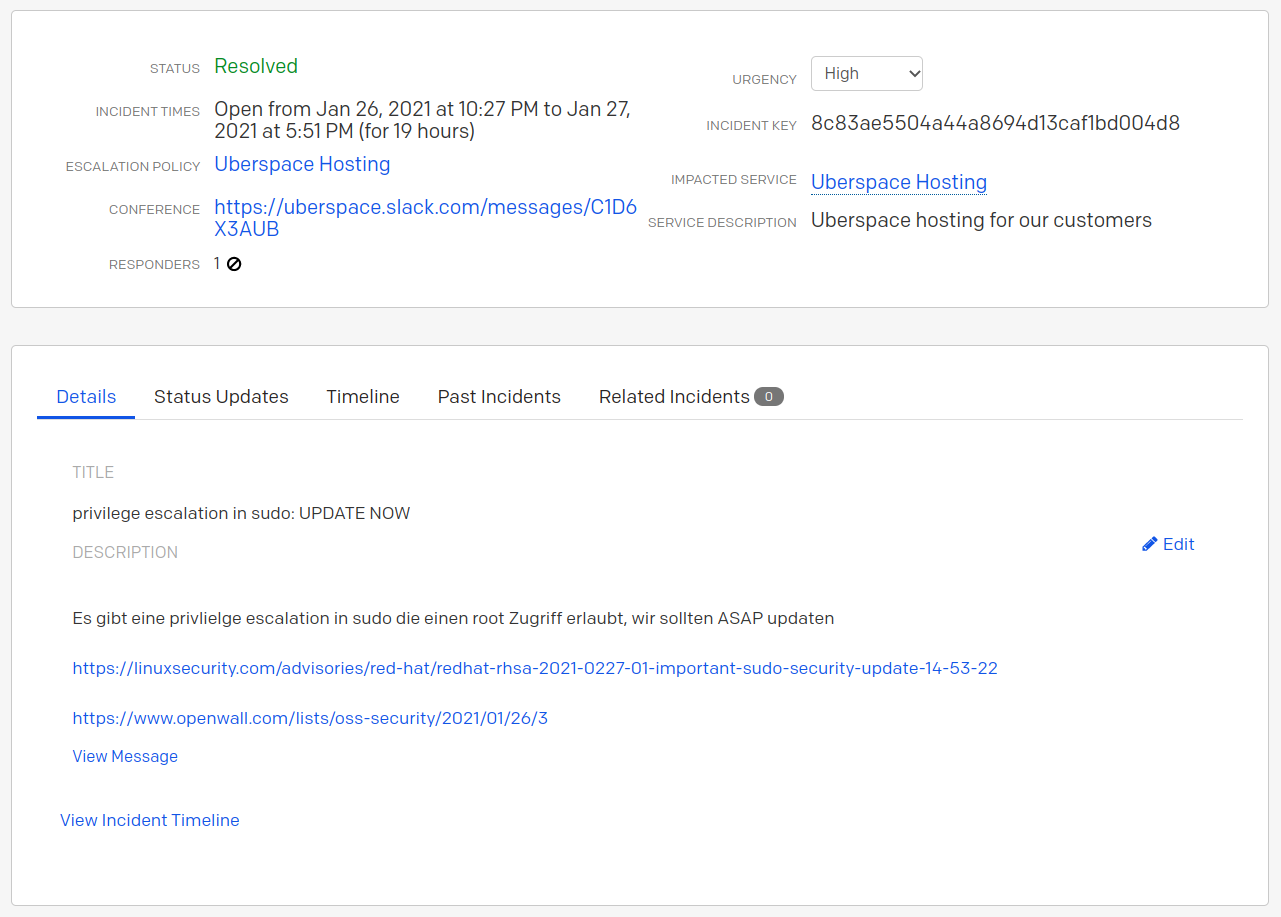Open the openwall.com oss-security link
This screenshot has width=1281, height=917.
pos(310,718)
